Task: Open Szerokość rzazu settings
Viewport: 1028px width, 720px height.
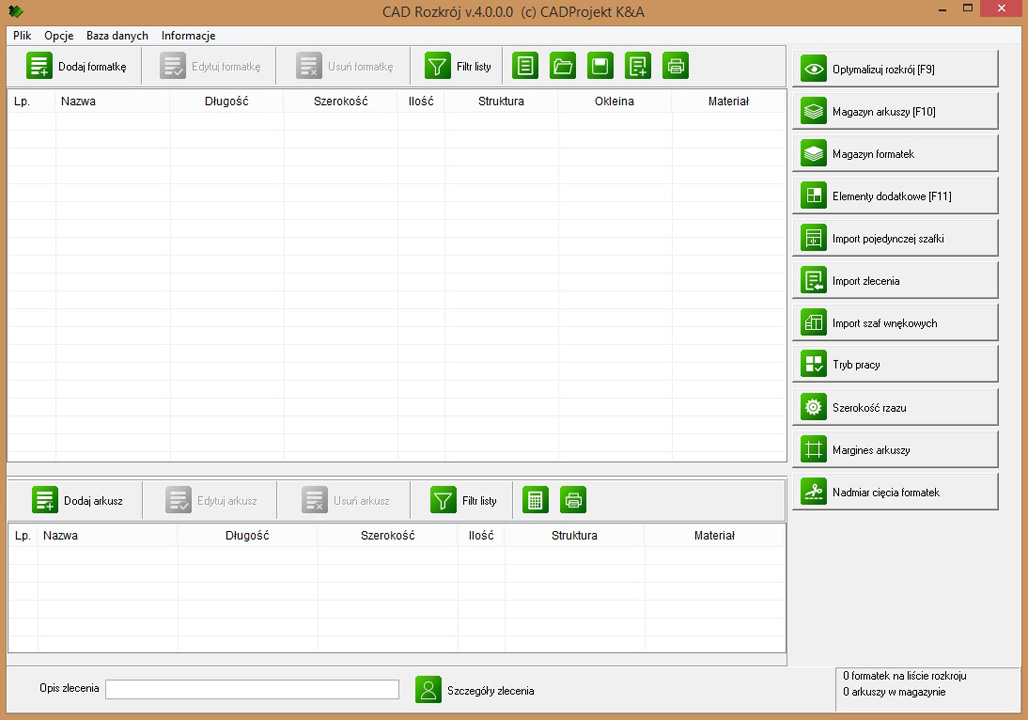Action: click(895, 407)
